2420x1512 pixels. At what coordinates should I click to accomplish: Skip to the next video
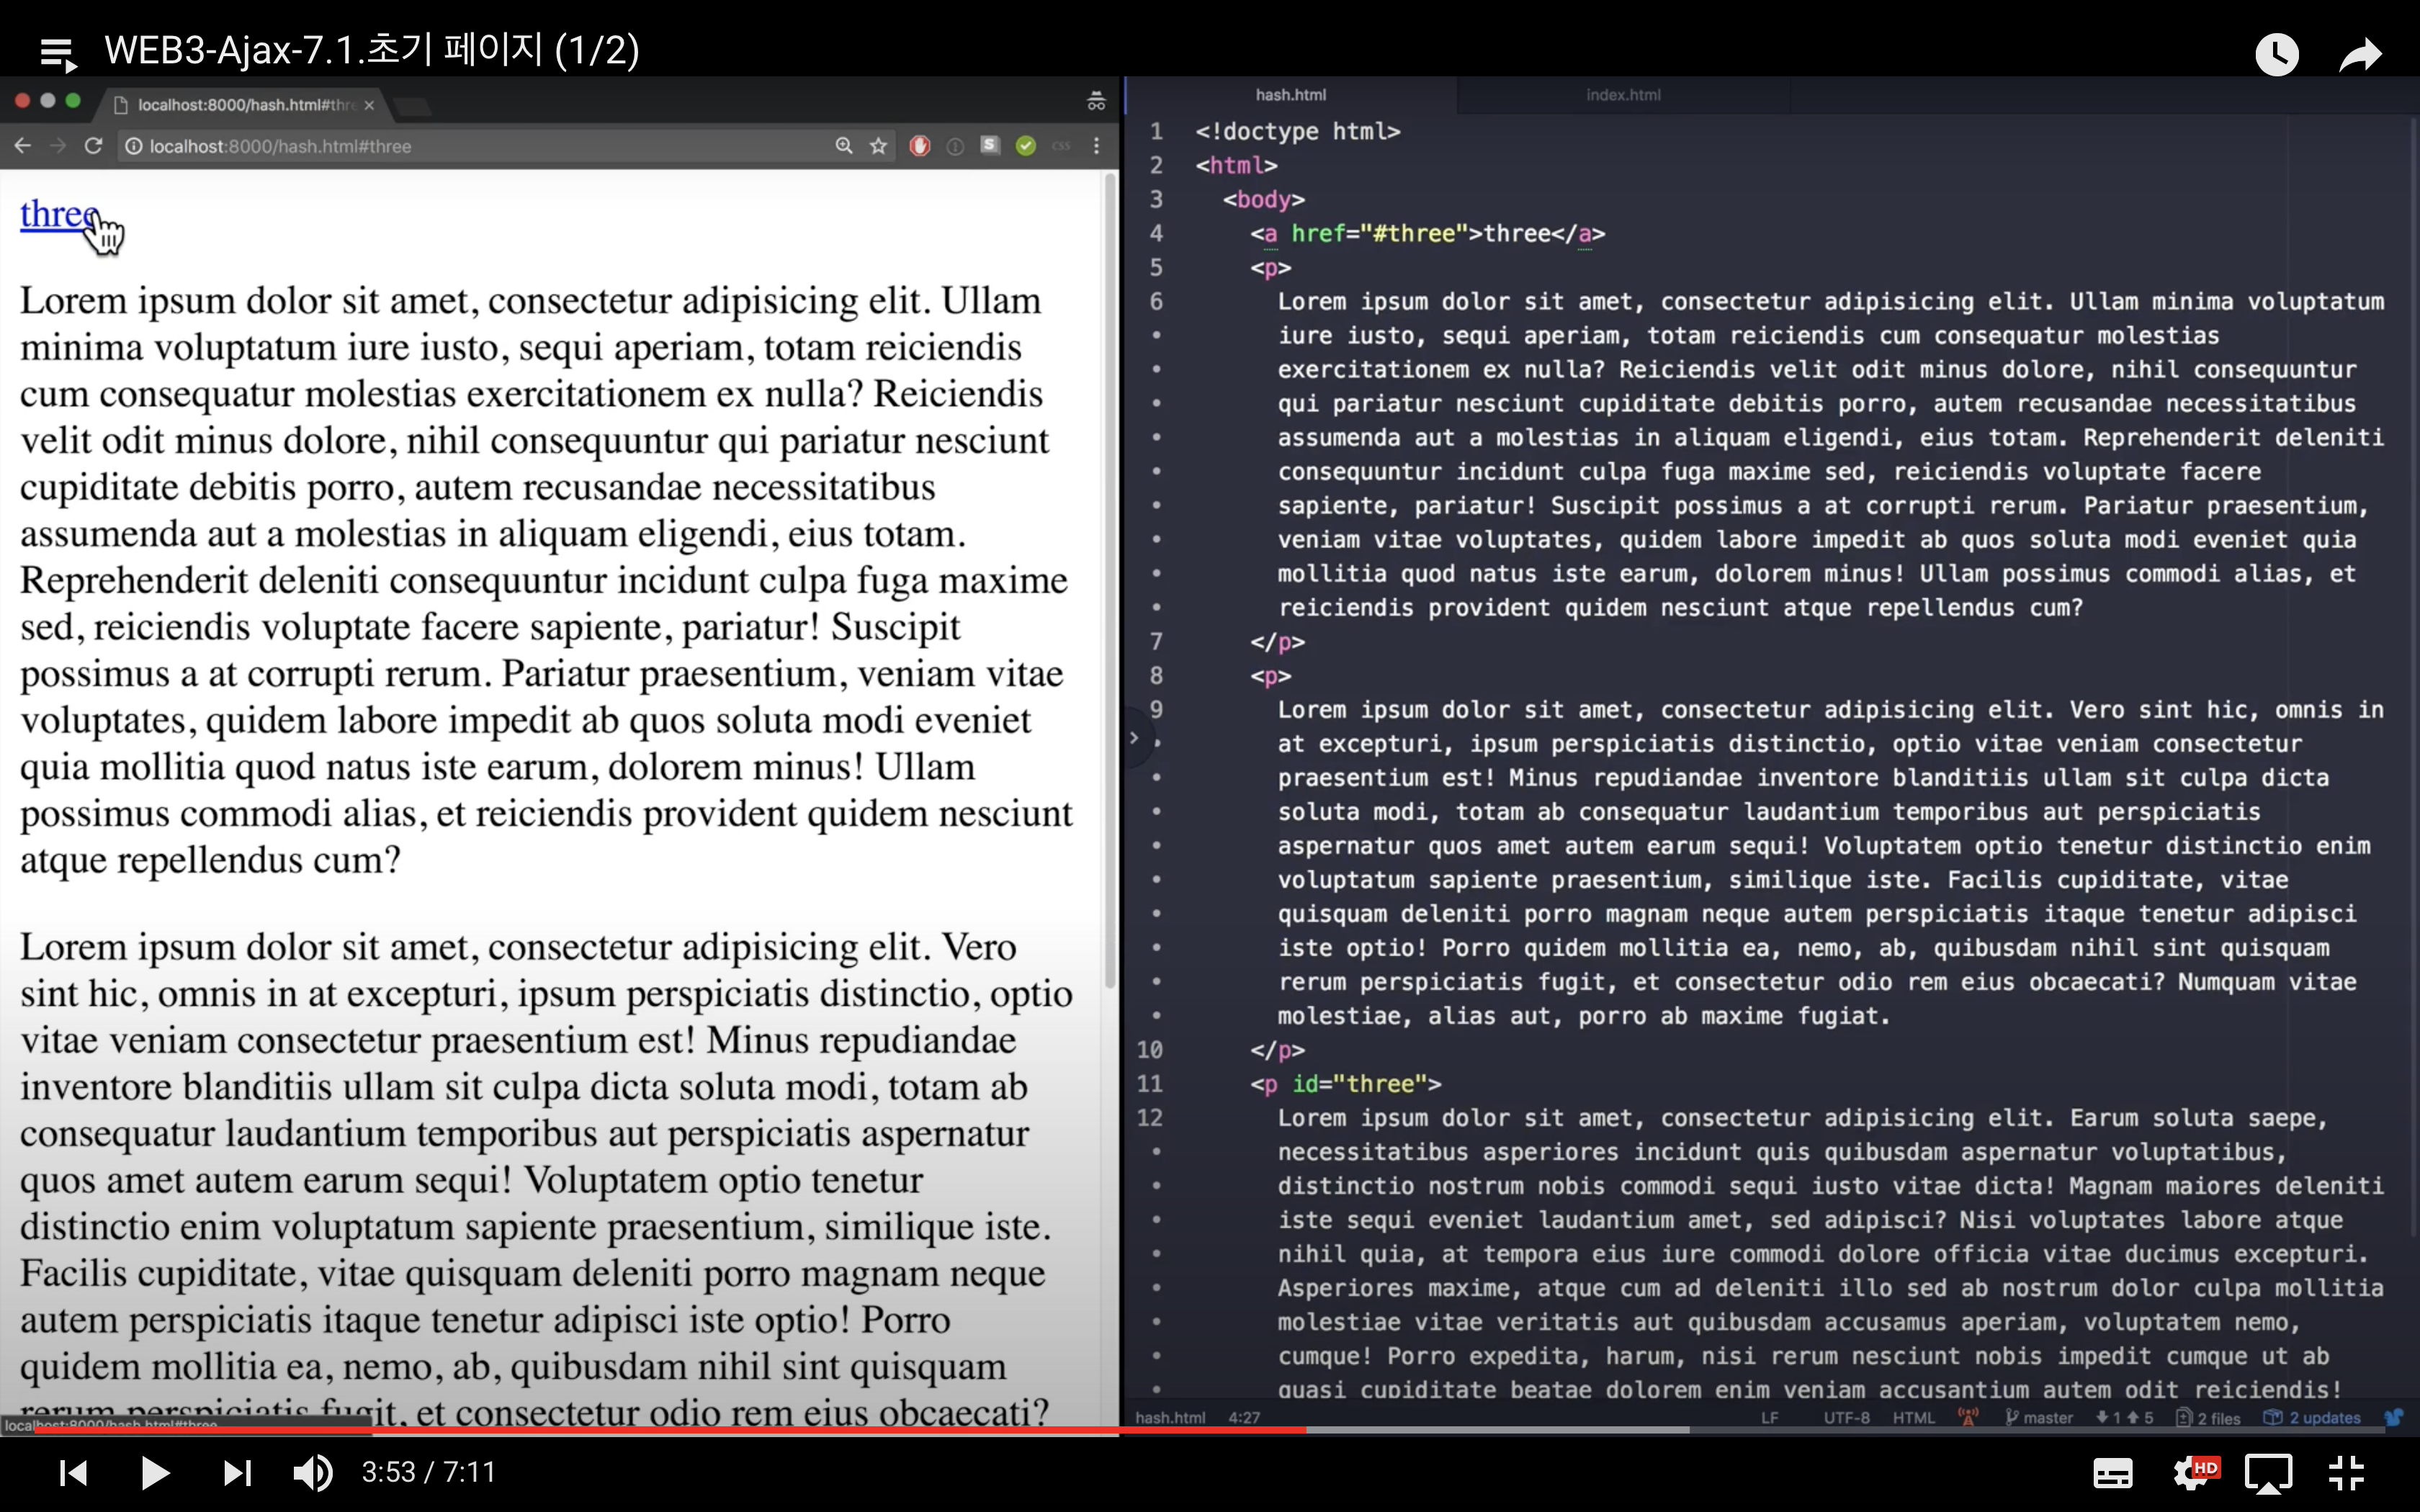click(x=237, y=1472)
